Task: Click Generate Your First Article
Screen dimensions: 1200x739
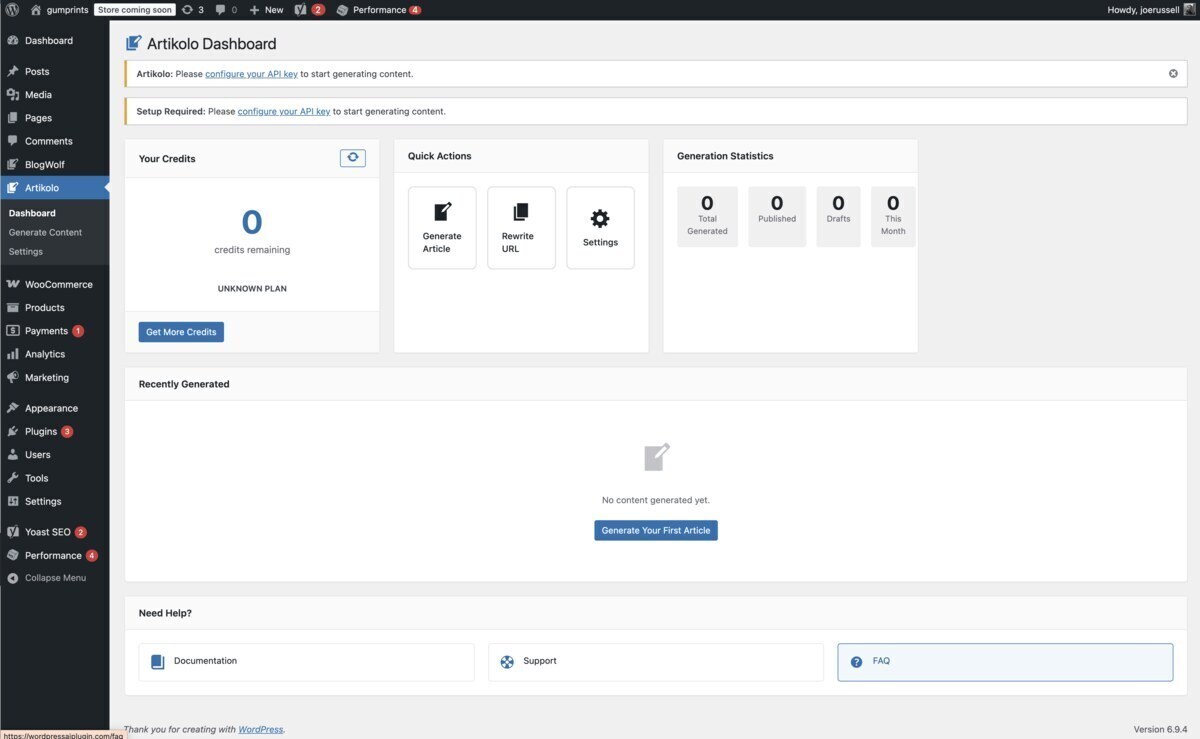Action: pyautogui.click(x=655, y=530)
